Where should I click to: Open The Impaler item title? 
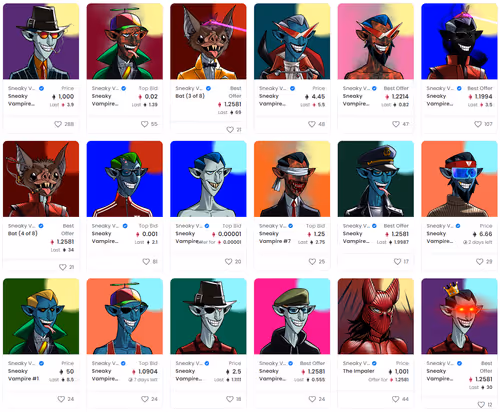pyautogui.click(x=359, y=371)
